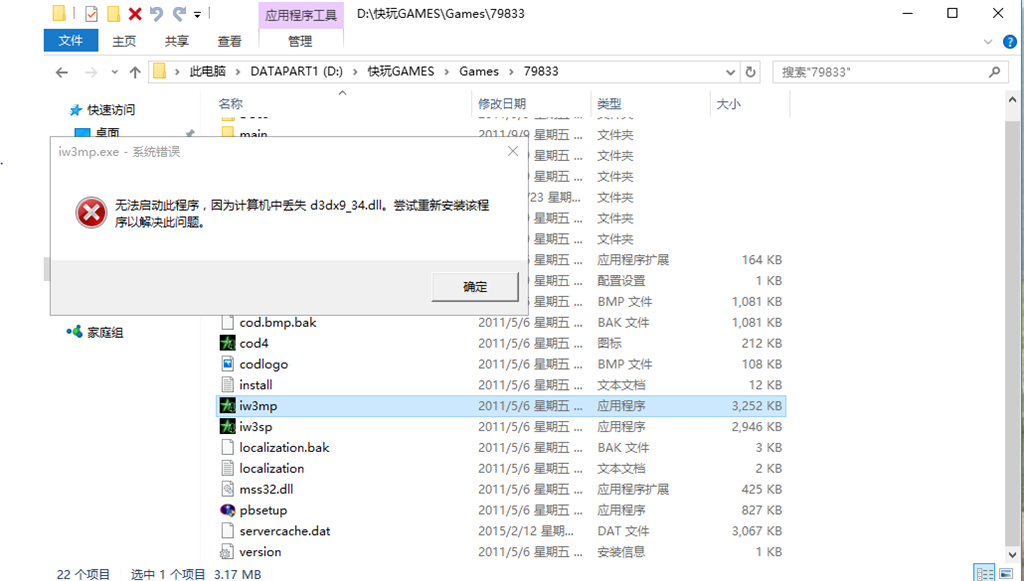This screenshot has width=1024, height=581.
Task: Open the Share (共享) ribbon tab
Action: click(176, 41)
